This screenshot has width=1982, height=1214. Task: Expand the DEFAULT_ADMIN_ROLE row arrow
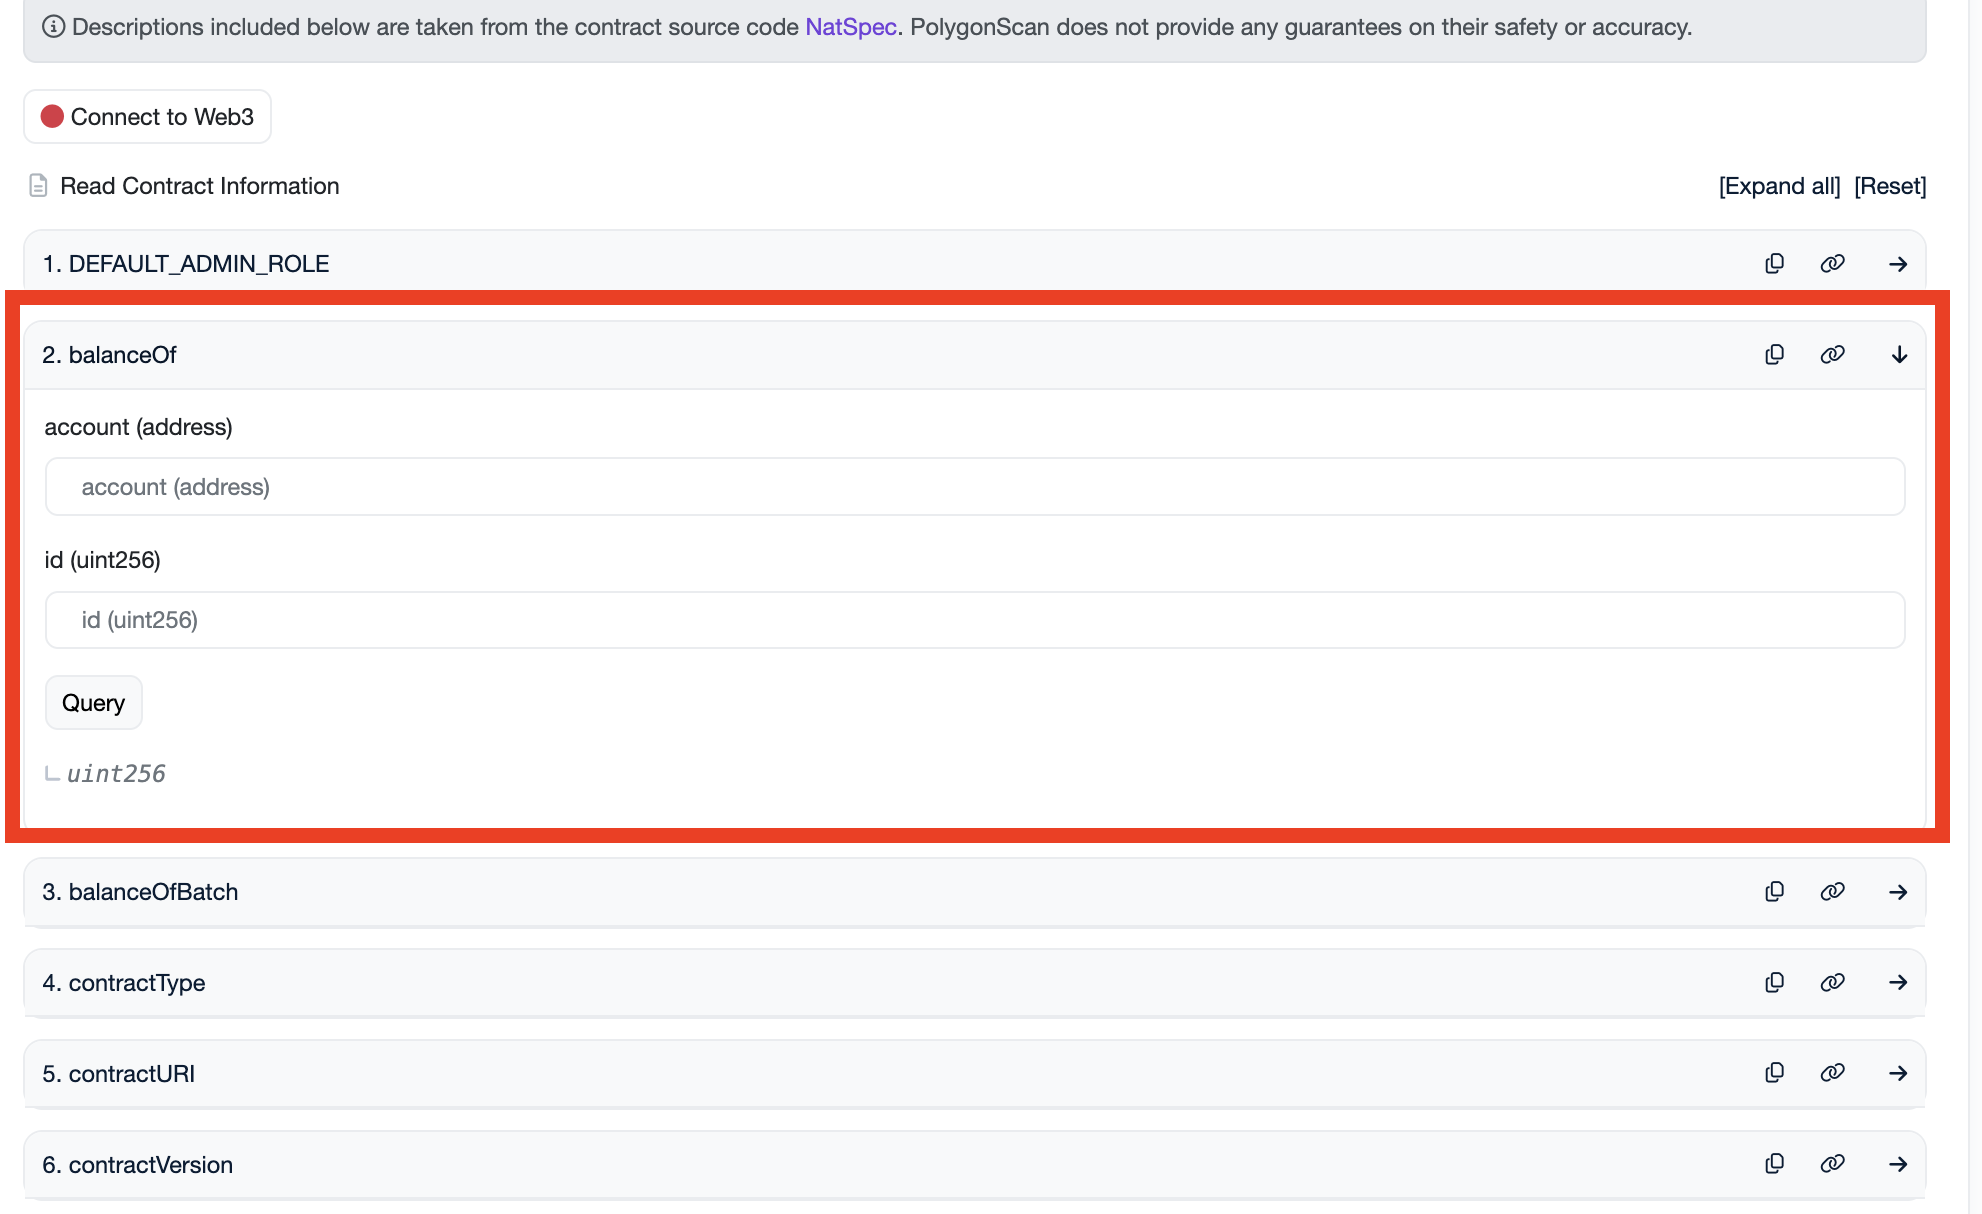1898,264
